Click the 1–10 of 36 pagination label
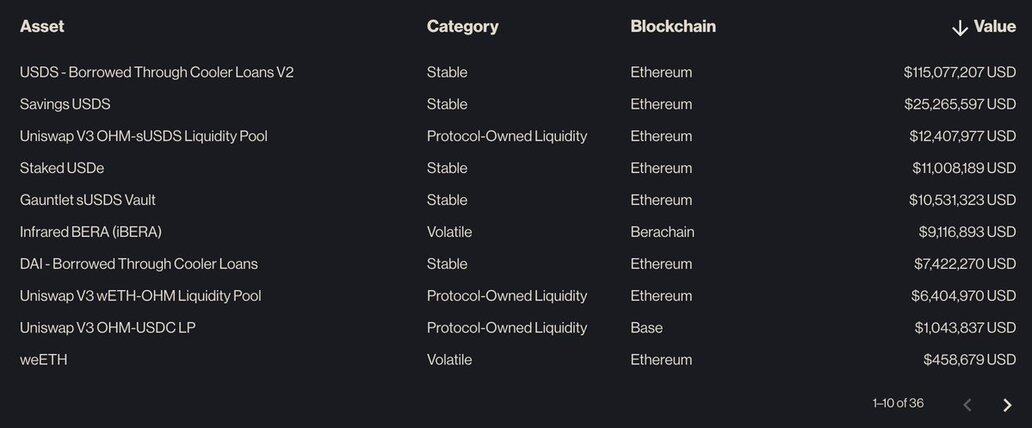Screen dimensions: 1032x428 (x=898, y=403)
